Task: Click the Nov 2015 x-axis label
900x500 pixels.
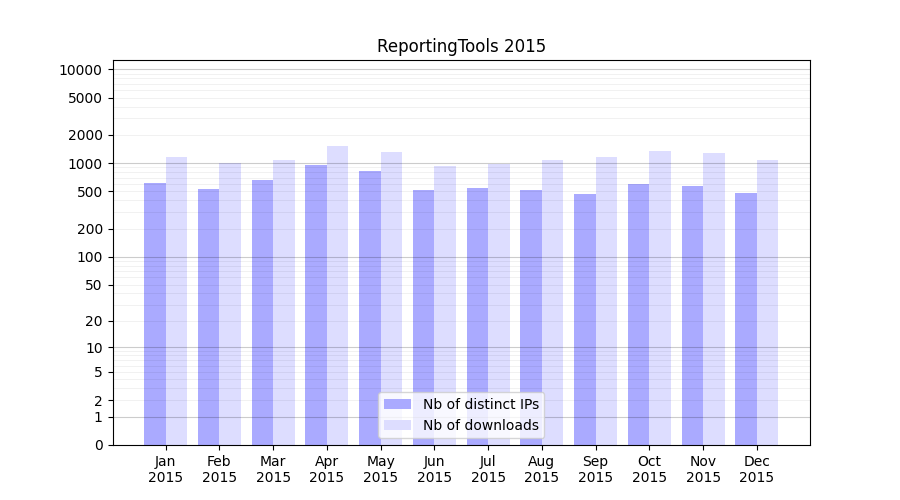Action: click(703, 469)
